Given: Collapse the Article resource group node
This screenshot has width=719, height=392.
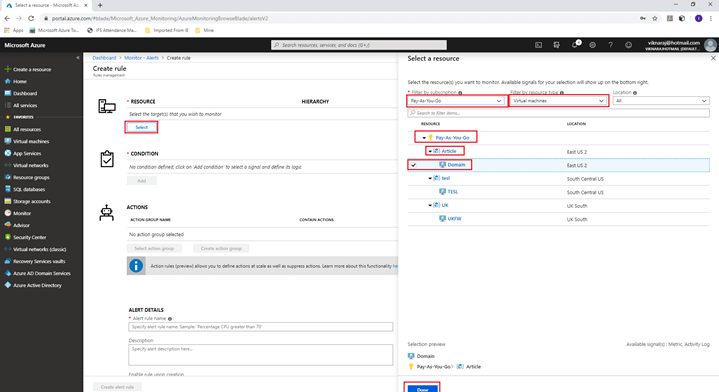Looking at the screenshot, I should 430,151.
